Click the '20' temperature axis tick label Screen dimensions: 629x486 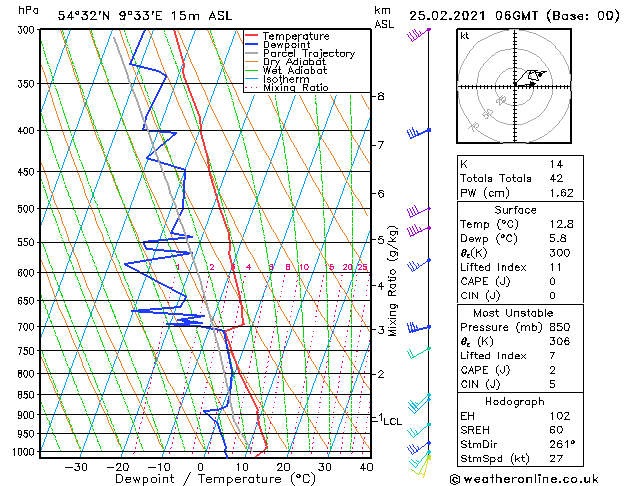pos(283,467)
